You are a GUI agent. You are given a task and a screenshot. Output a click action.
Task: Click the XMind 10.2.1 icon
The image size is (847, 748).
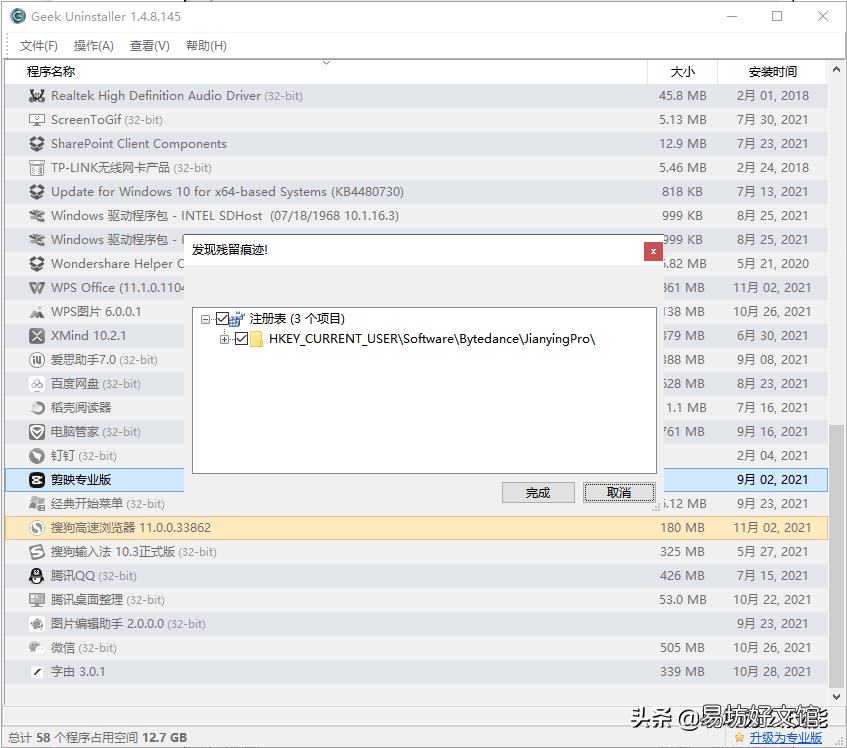37,336
